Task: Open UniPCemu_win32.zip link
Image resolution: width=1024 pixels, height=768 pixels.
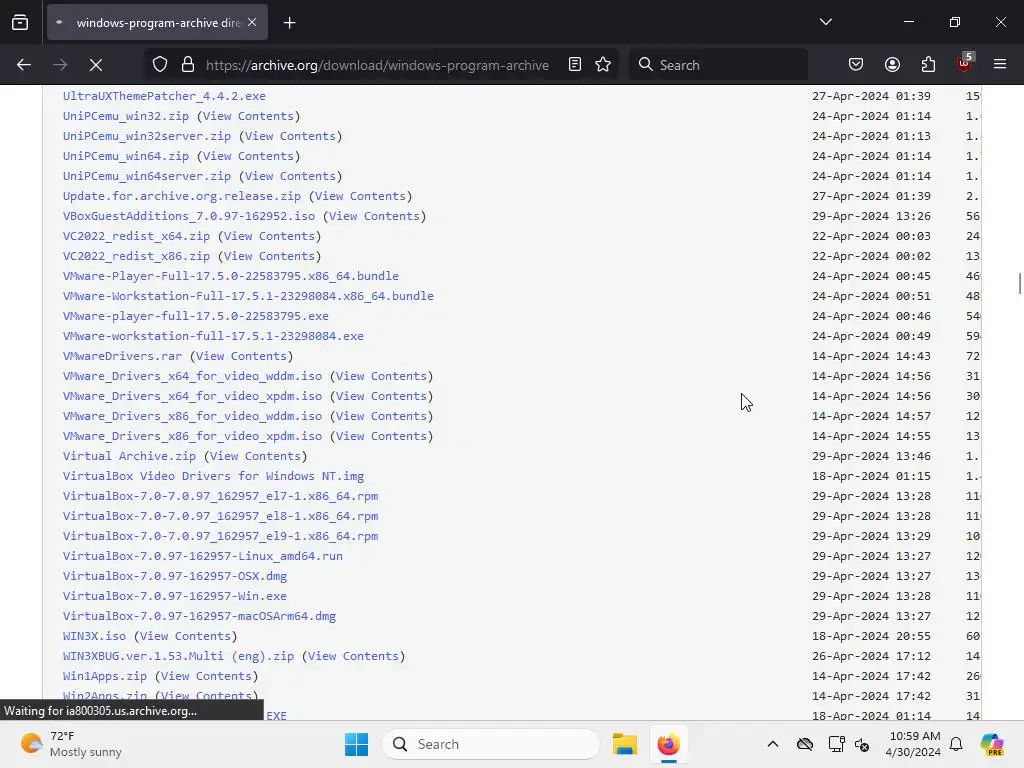Action: point(125,116)
